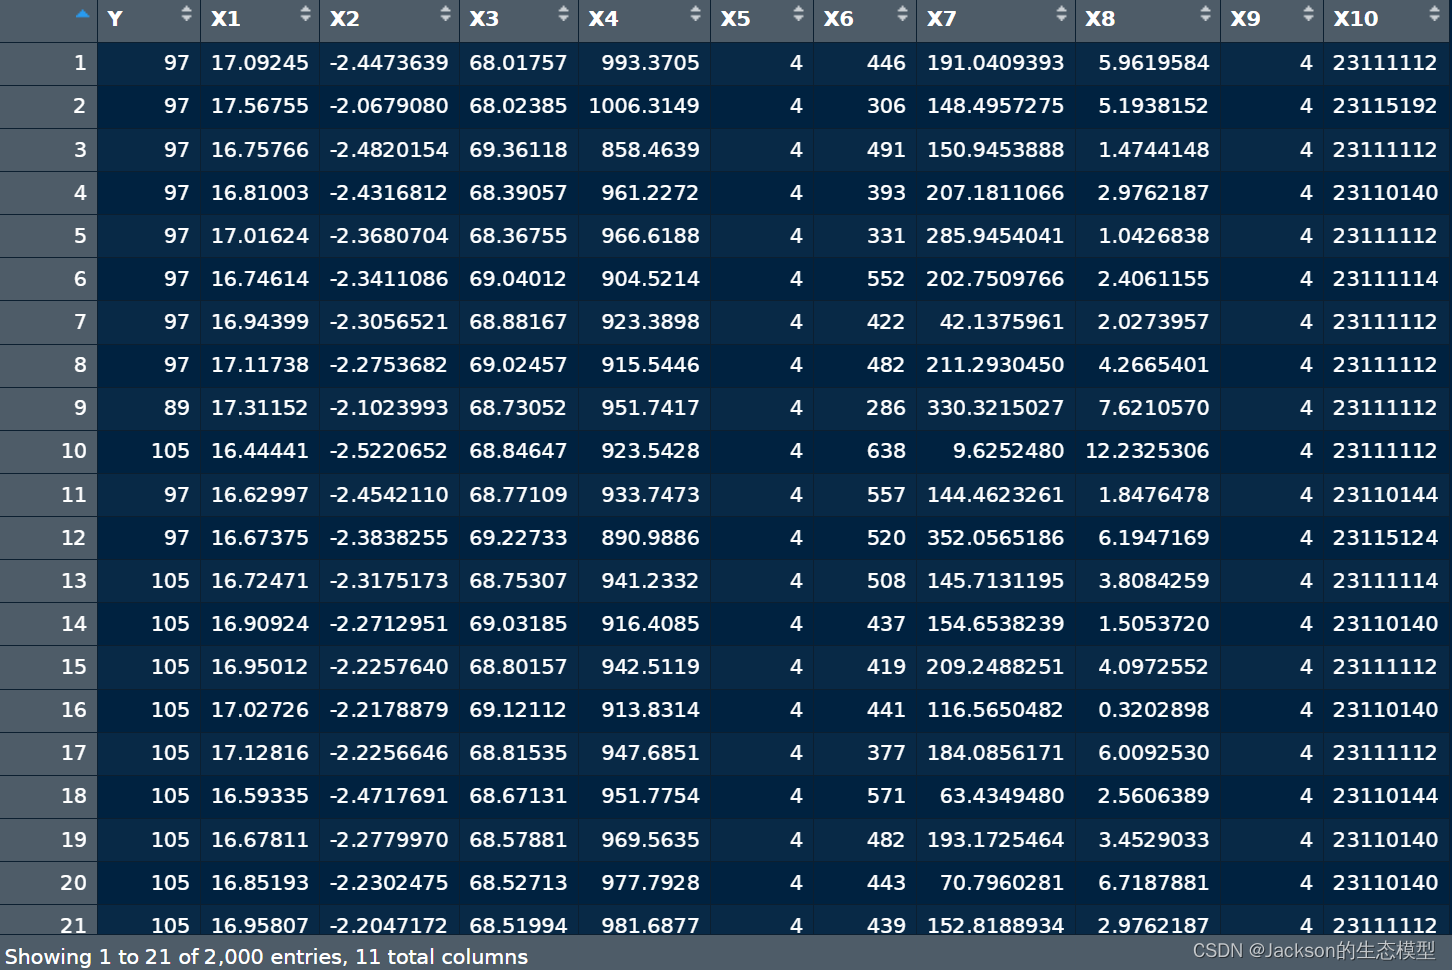Click X8 value 7.6210570

click(x=1154, y=408)
